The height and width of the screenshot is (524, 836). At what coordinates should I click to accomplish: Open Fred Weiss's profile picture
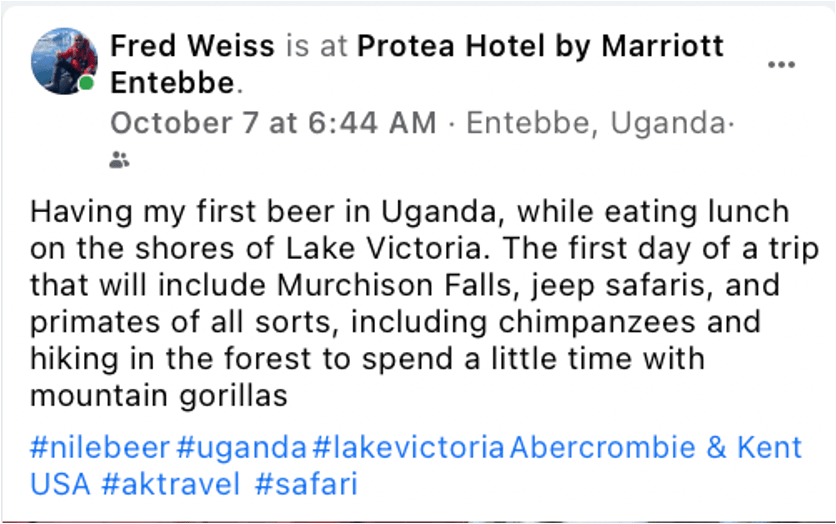pyautogui.click(x=64, y=60)
